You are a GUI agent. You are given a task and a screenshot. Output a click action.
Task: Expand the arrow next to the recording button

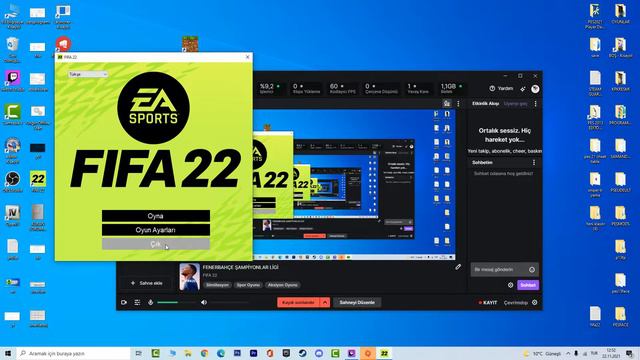pyautogui.click(x=325, y=302)
